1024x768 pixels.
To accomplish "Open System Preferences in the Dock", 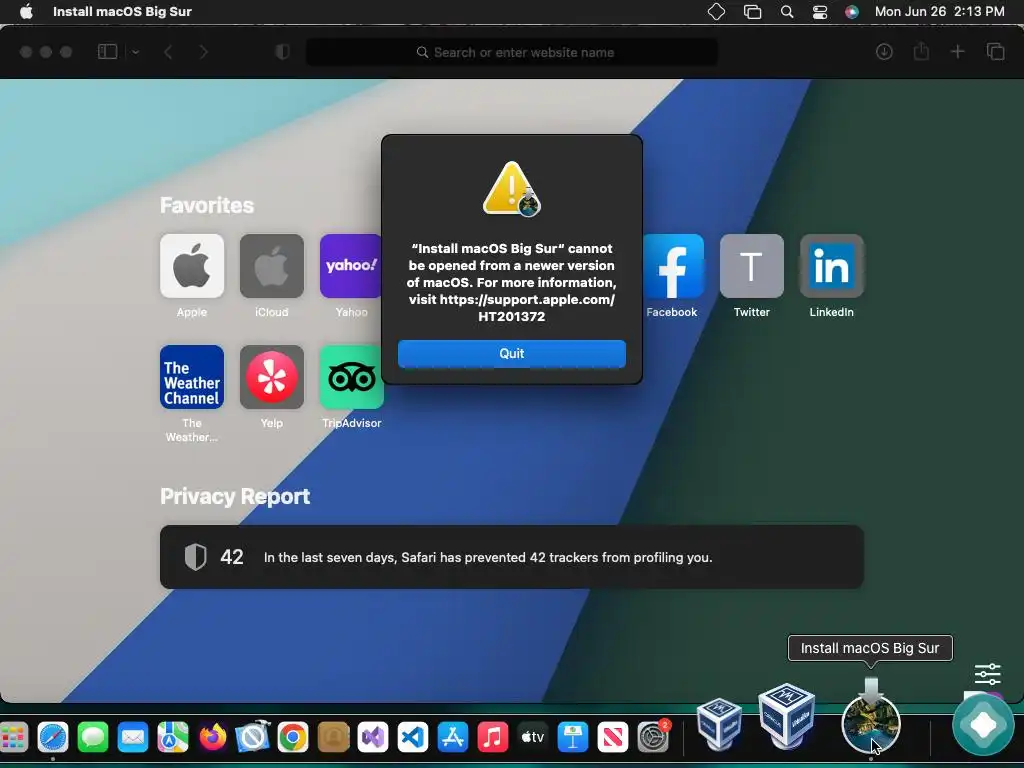I will [653, 737].
